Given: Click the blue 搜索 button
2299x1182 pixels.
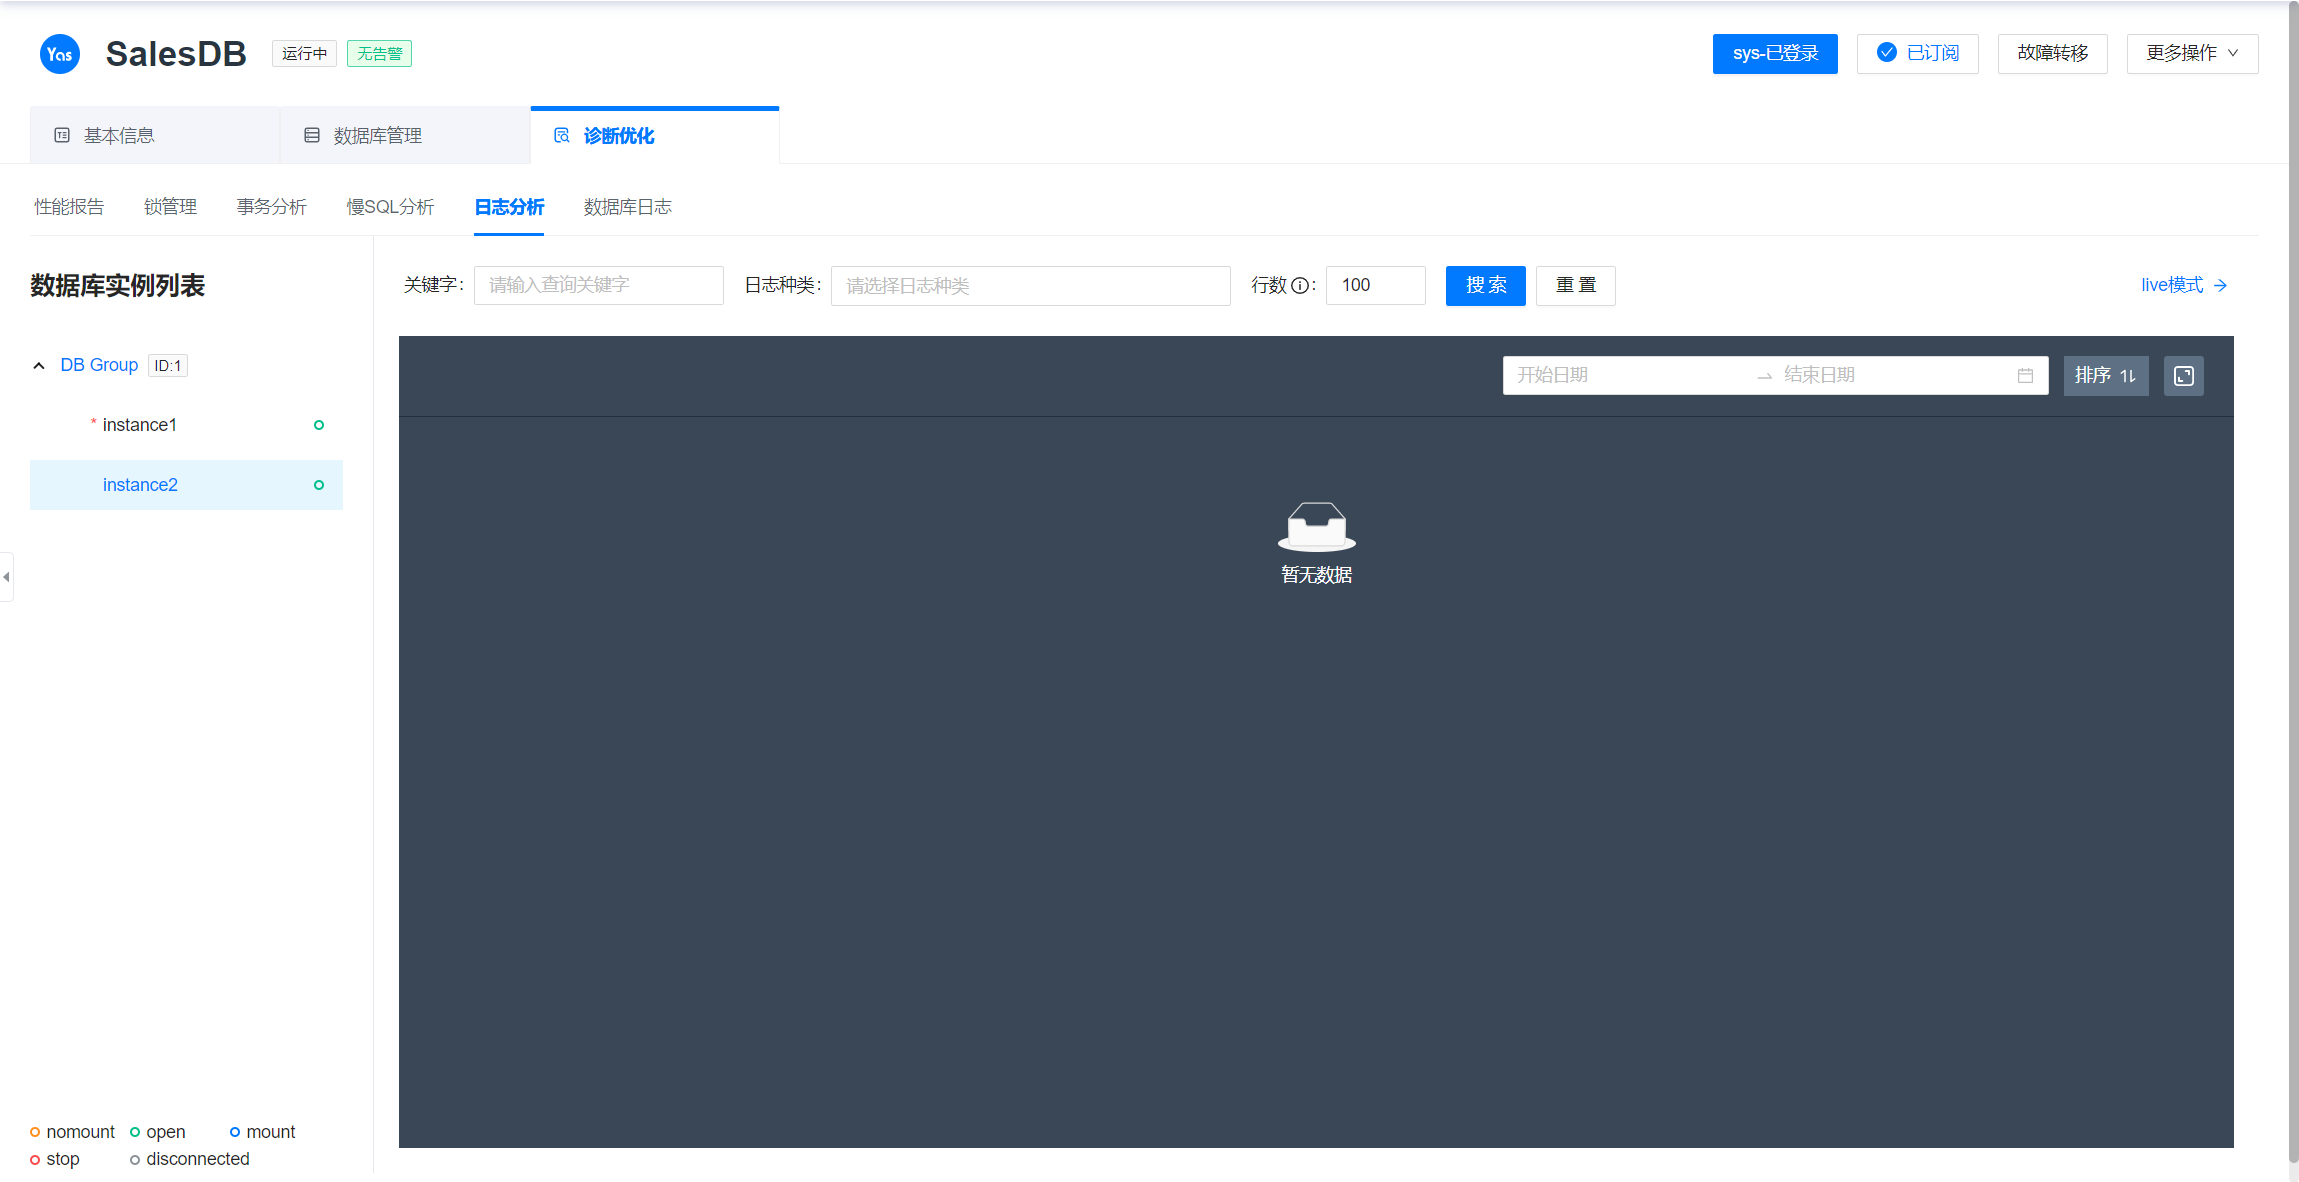Looking at the screenshot, I should point(1485,286).
